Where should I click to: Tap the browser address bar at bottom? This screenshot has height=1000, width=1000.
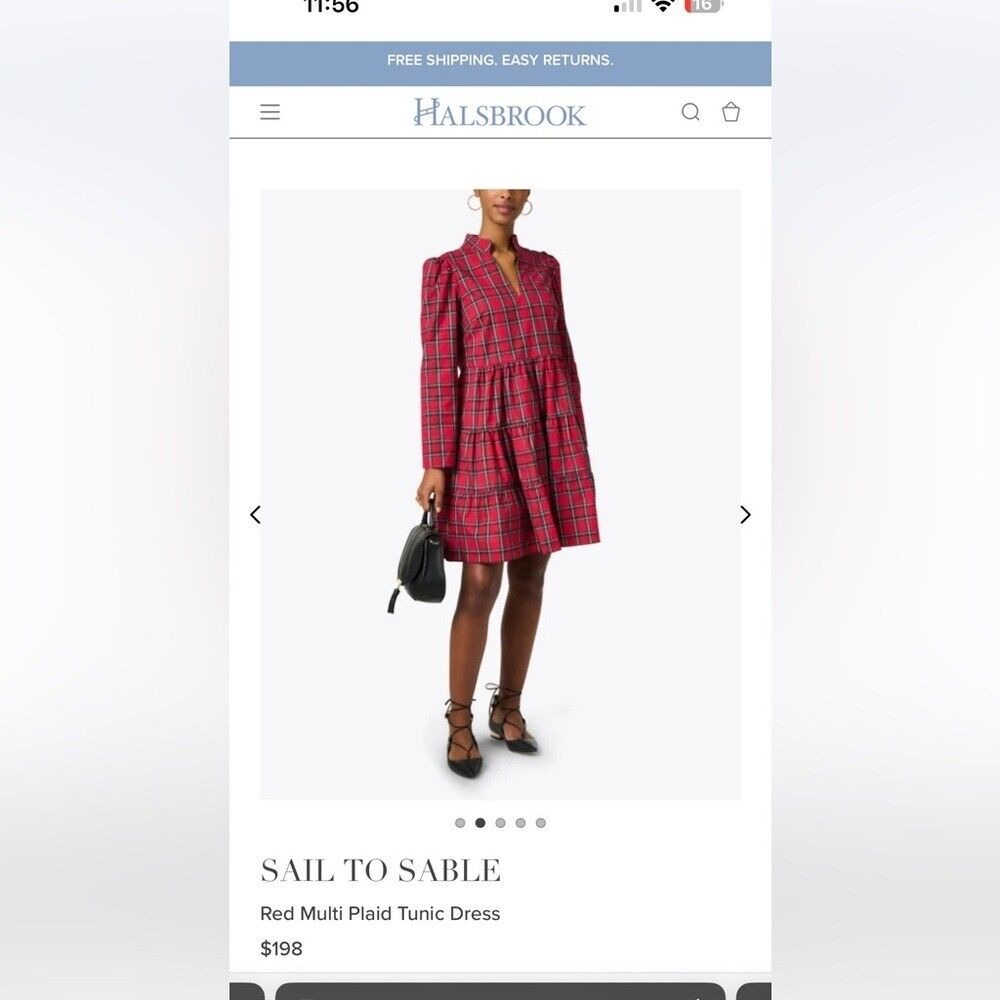point(500,992)
